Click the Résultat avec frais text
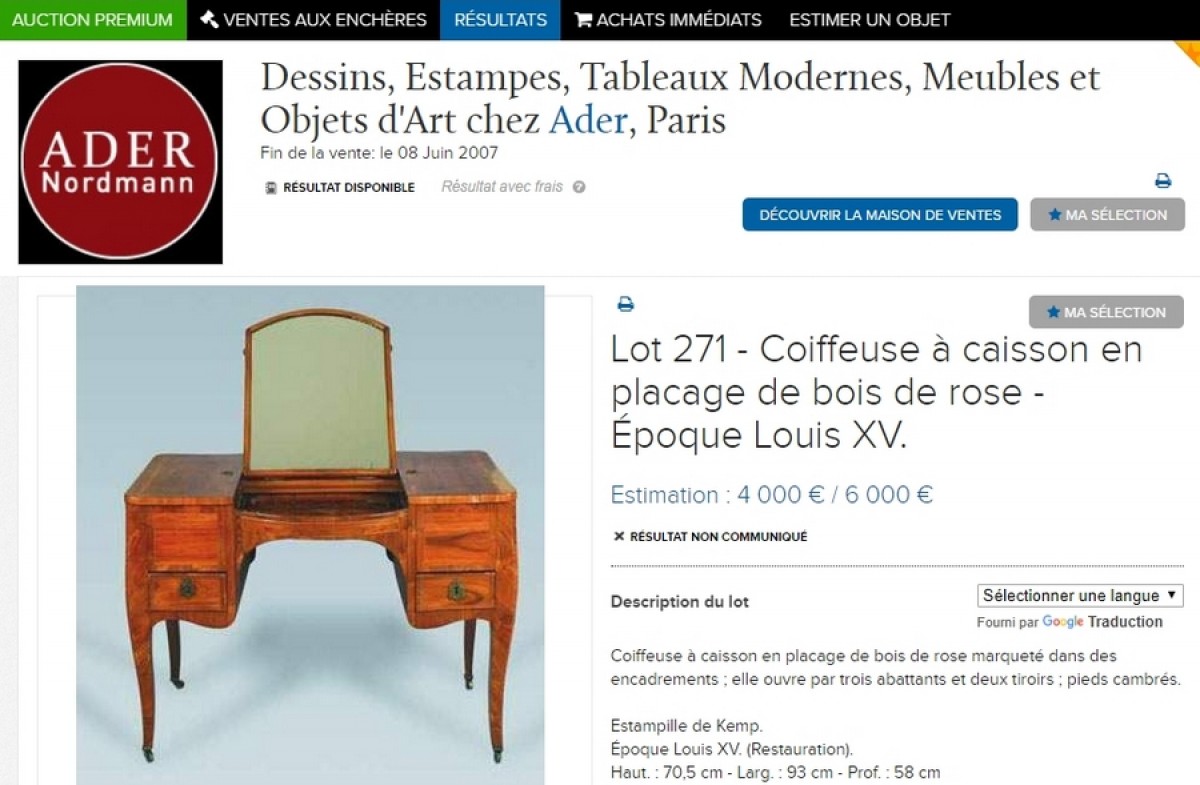 coord(502,187)
